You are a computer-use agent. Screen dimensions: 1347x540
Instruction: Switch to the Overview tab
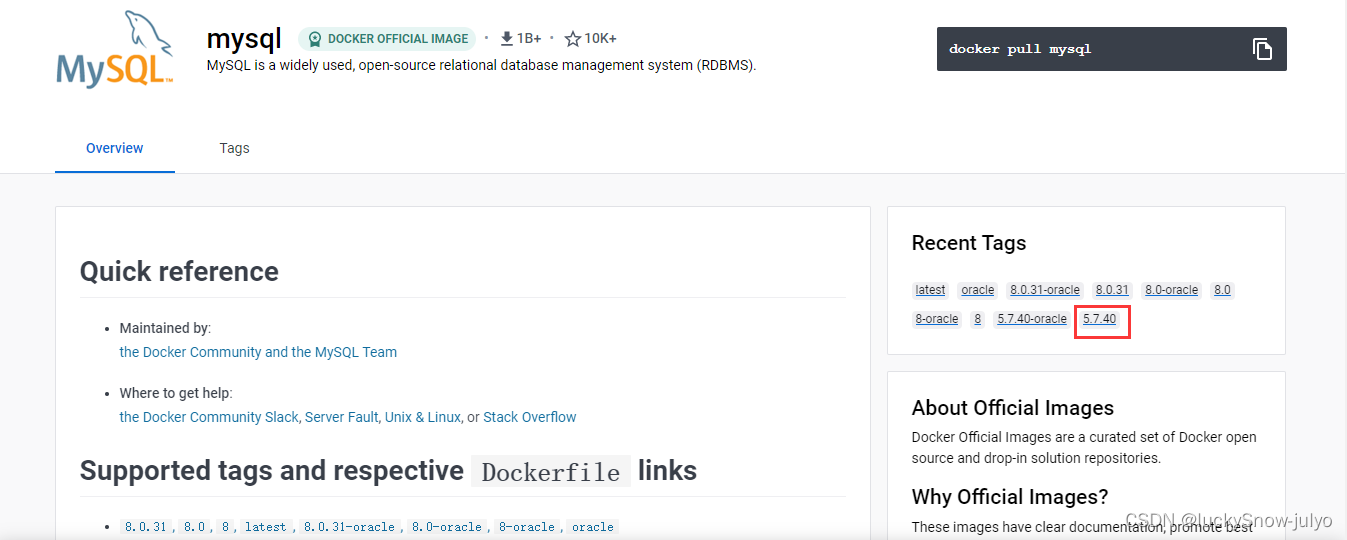pyautogui.click(x=115, y=148)
